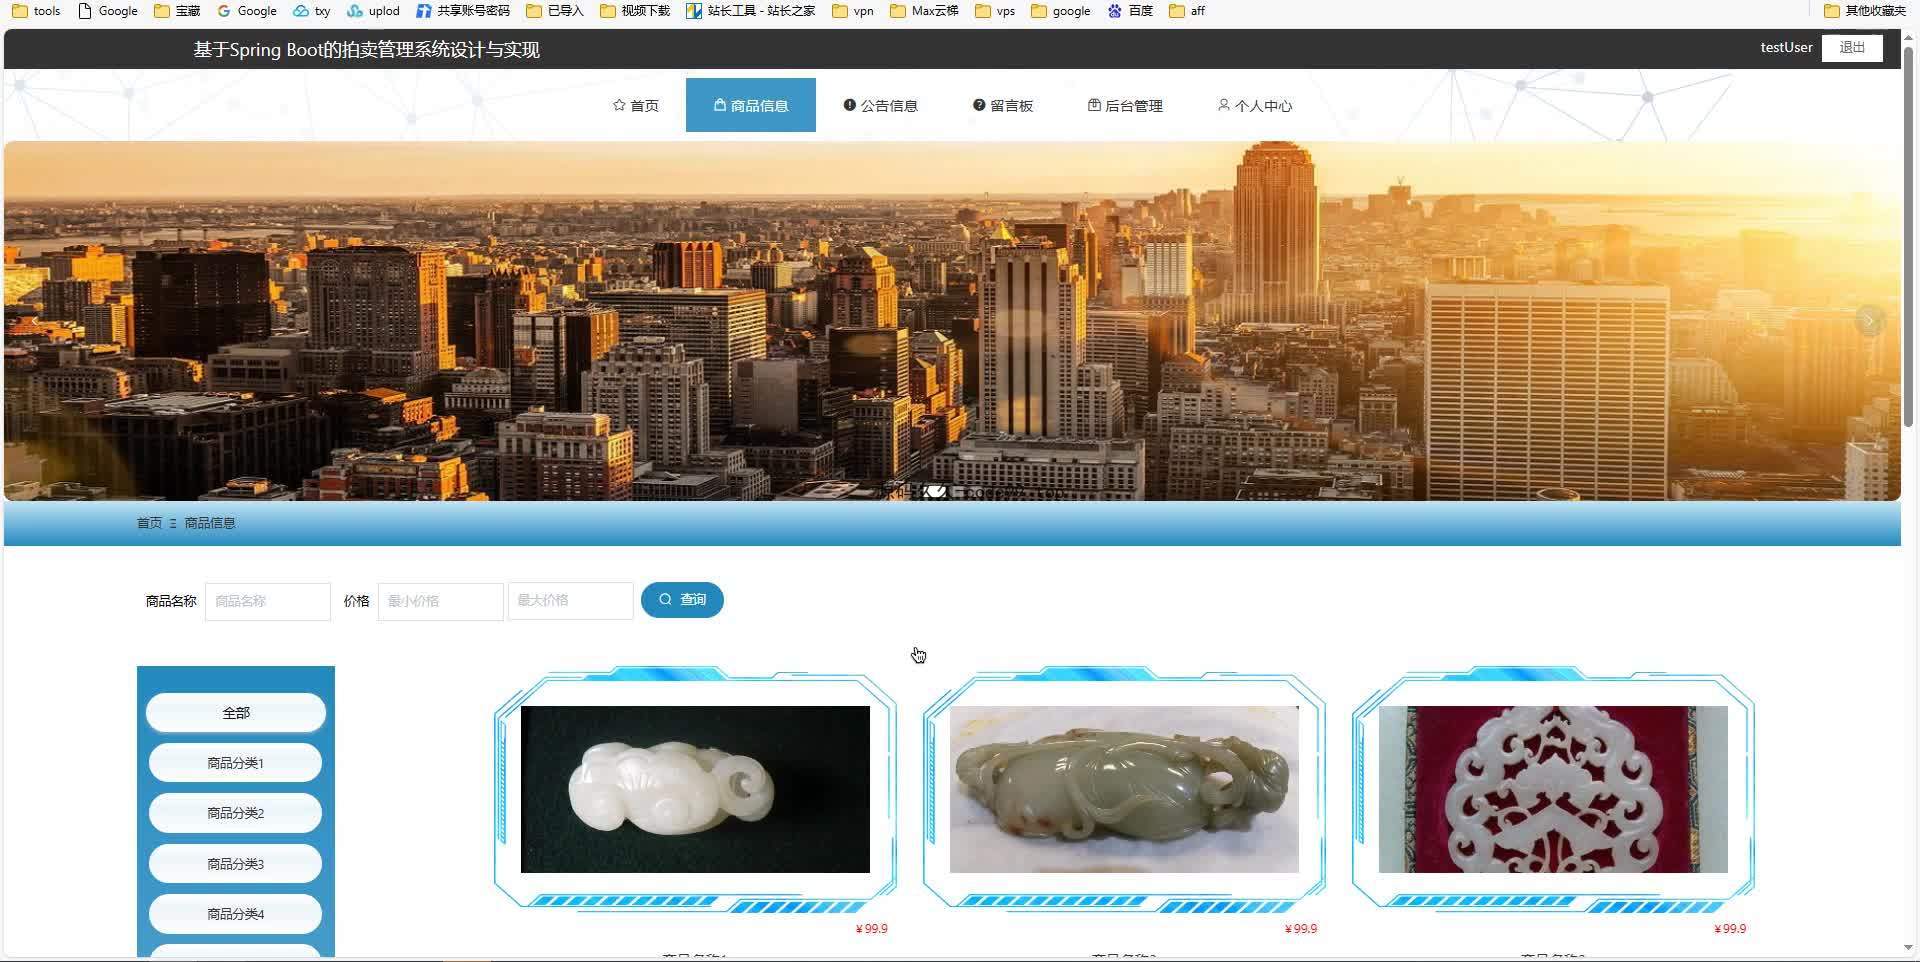This screenshot has width=1920, height=962.
Task: Click the testUser account name
Action: [1786, 47]
